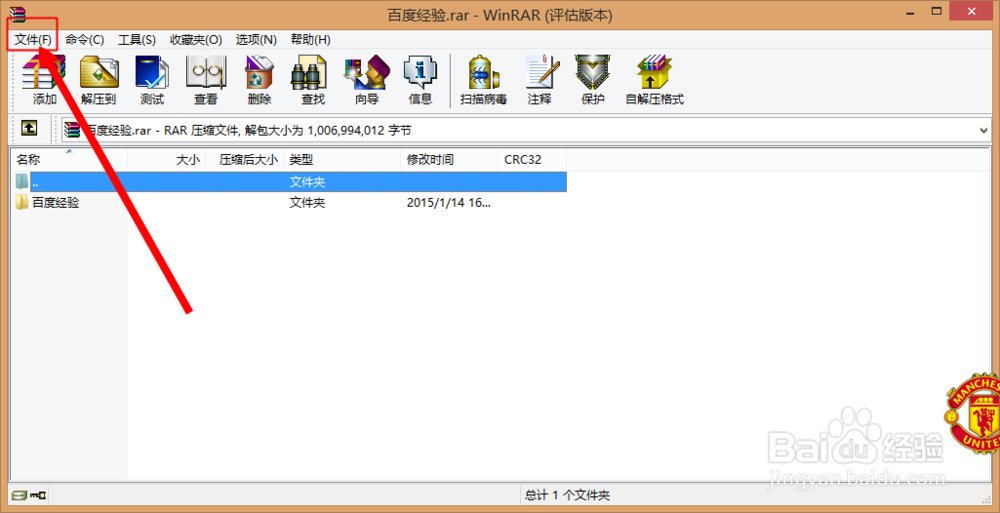Convert to SFX (自解压格式) icon
Screen dimensions: 1000x513
point(655,80)
